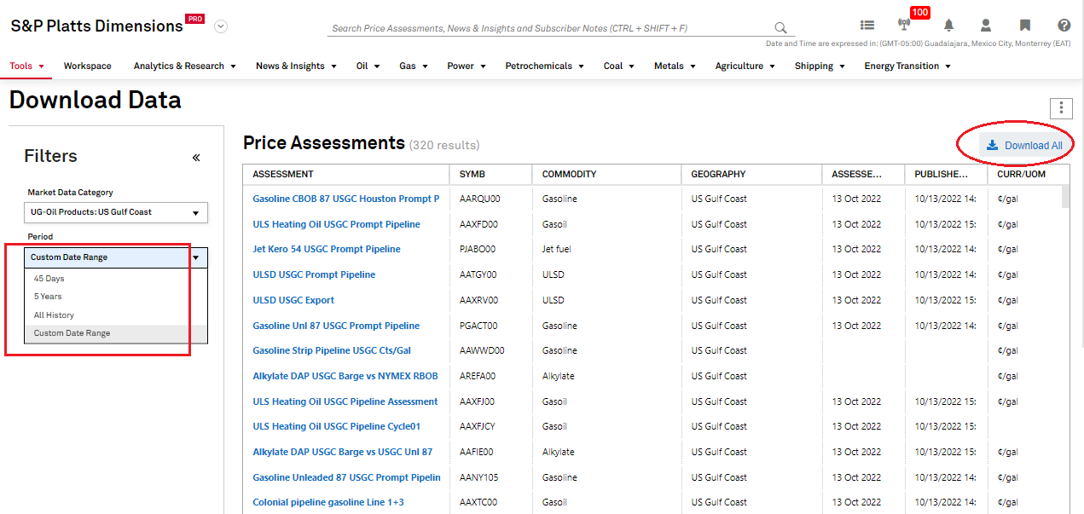
Task: Expand the News & Insights menu
Action: point(296,66)
